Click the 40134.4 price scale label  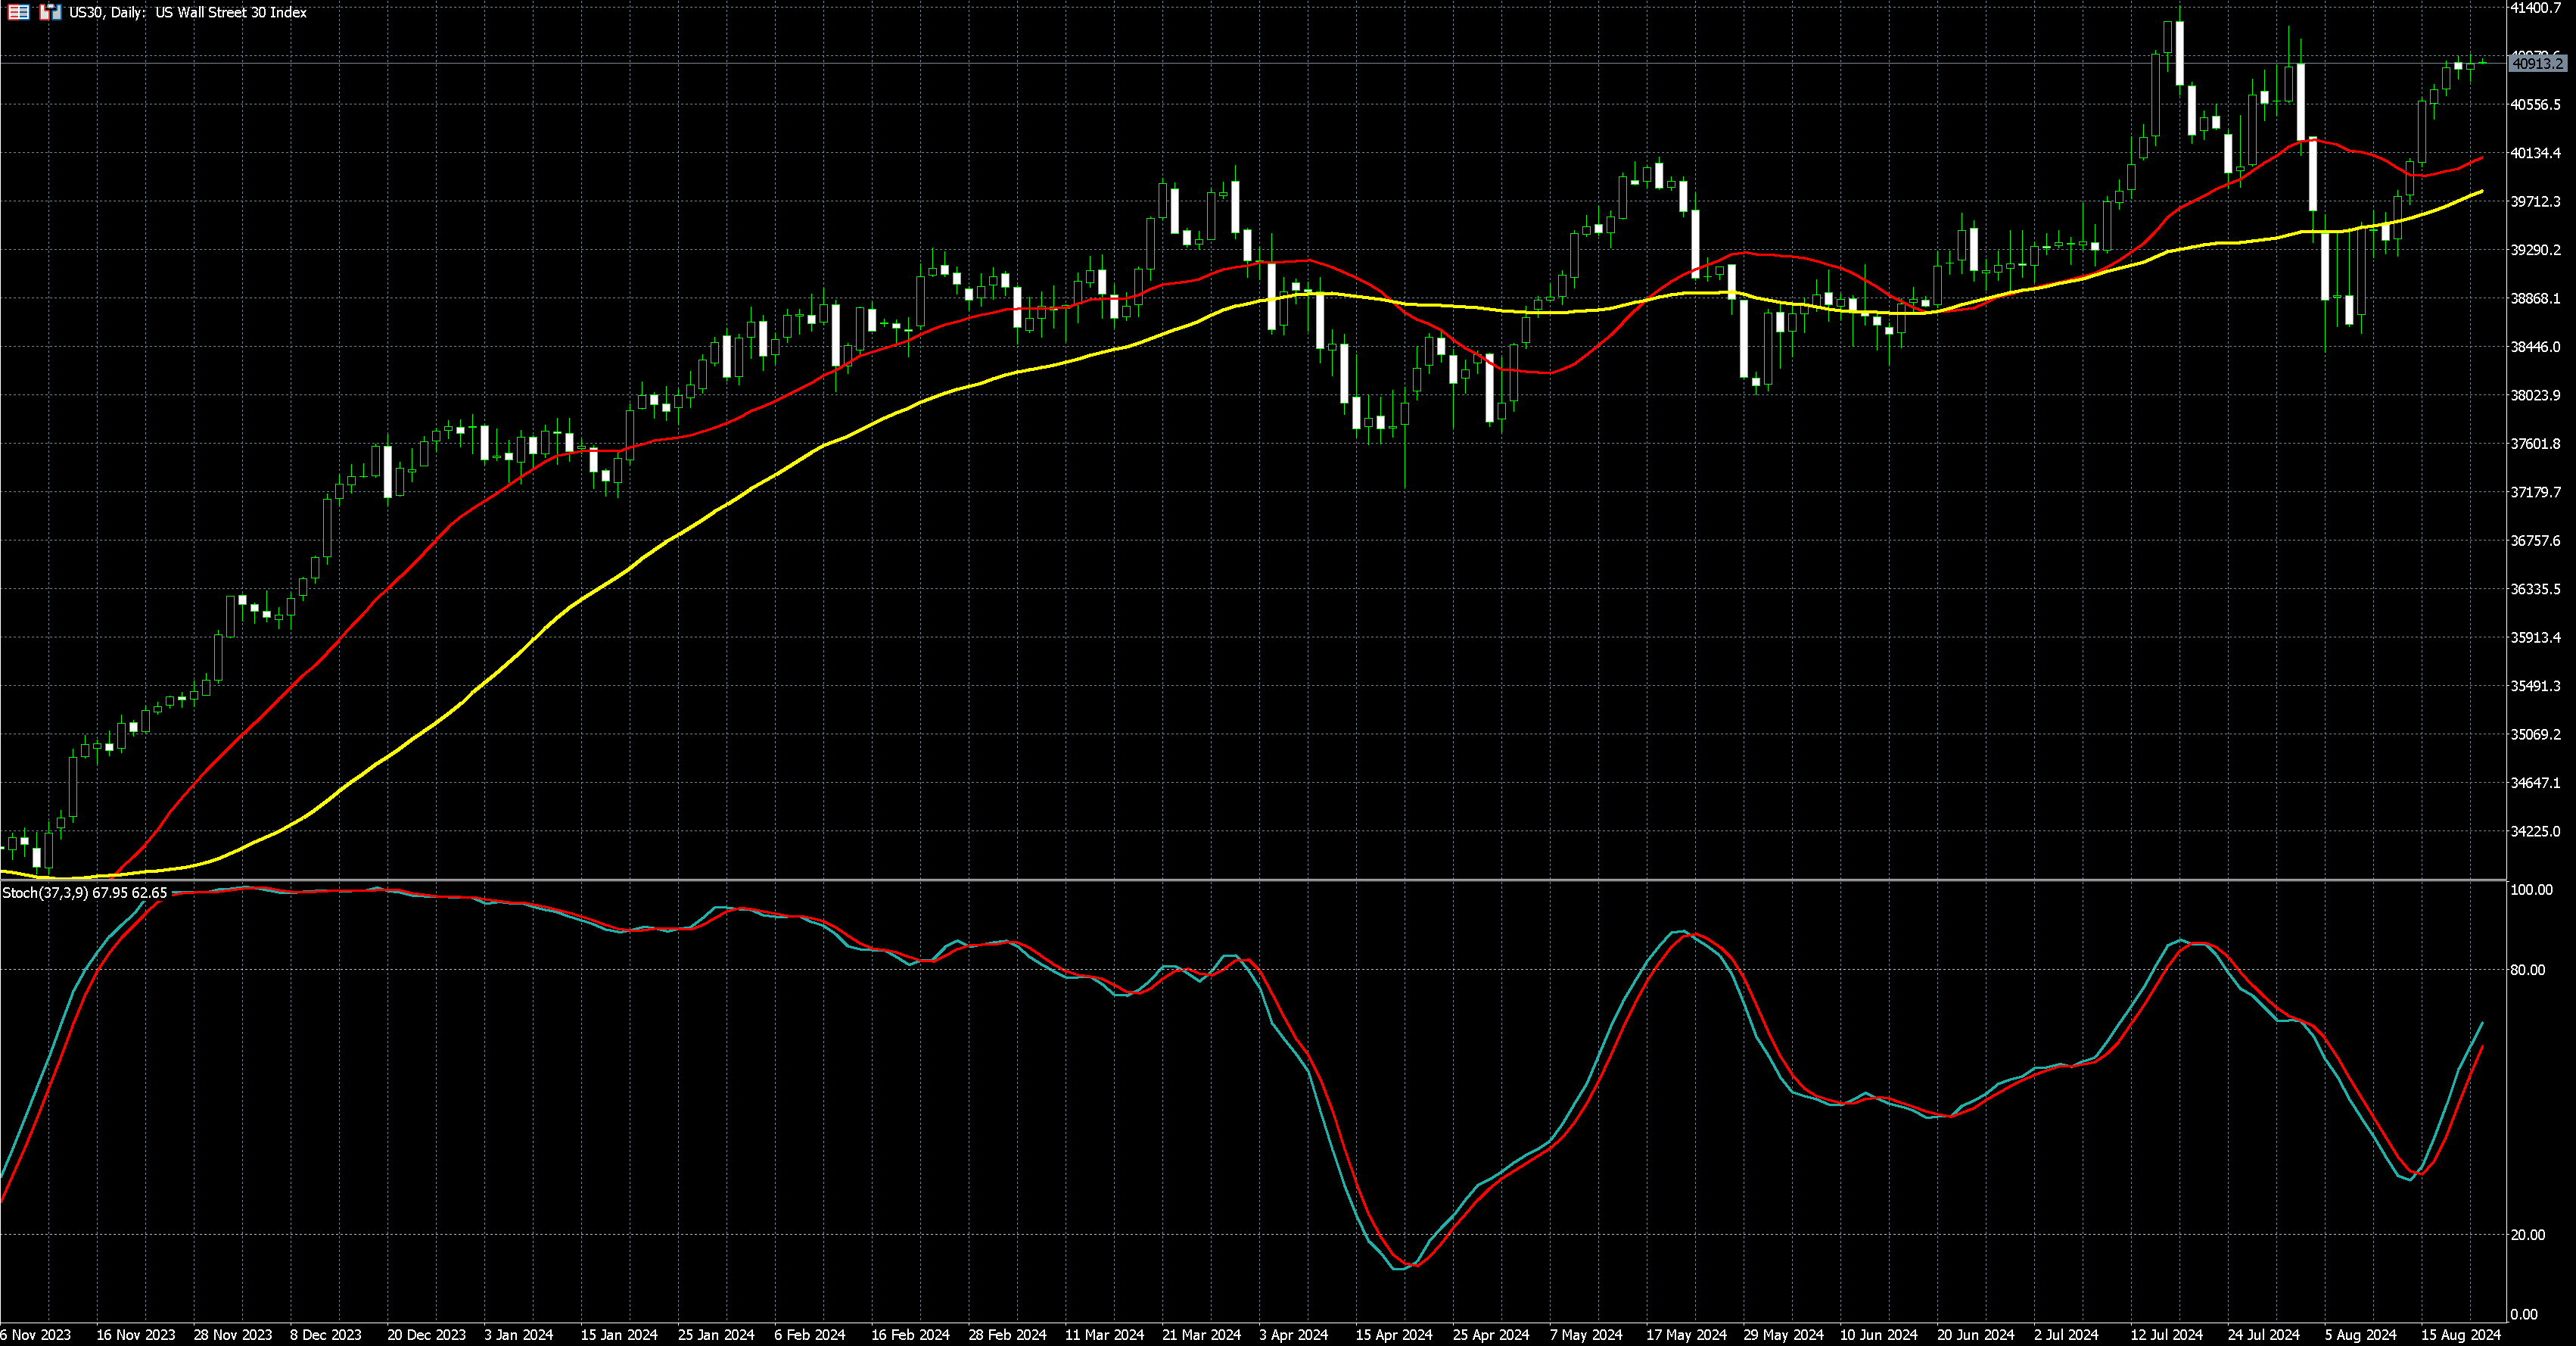click(x=2536, y=153)
